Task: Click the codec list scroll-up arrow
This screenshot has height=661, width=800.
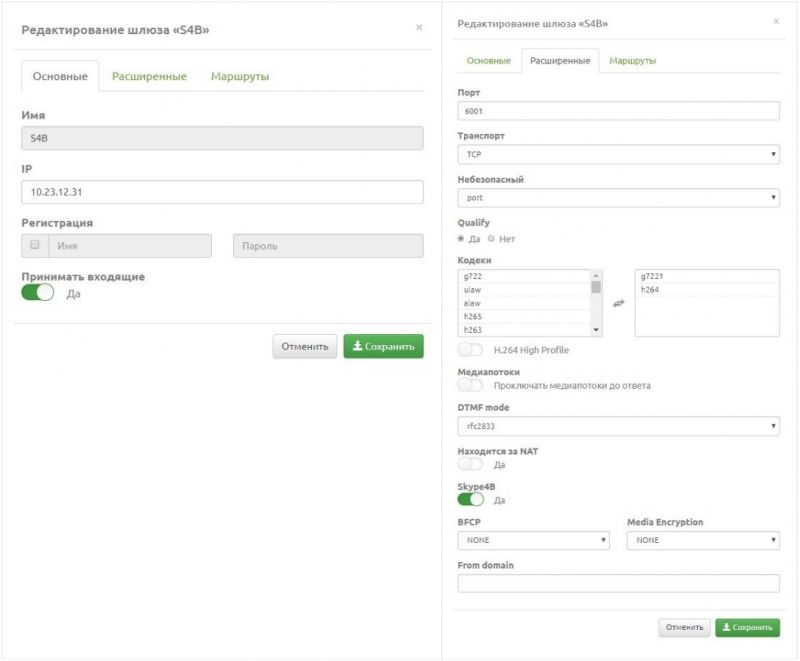Action: (595, 275)
